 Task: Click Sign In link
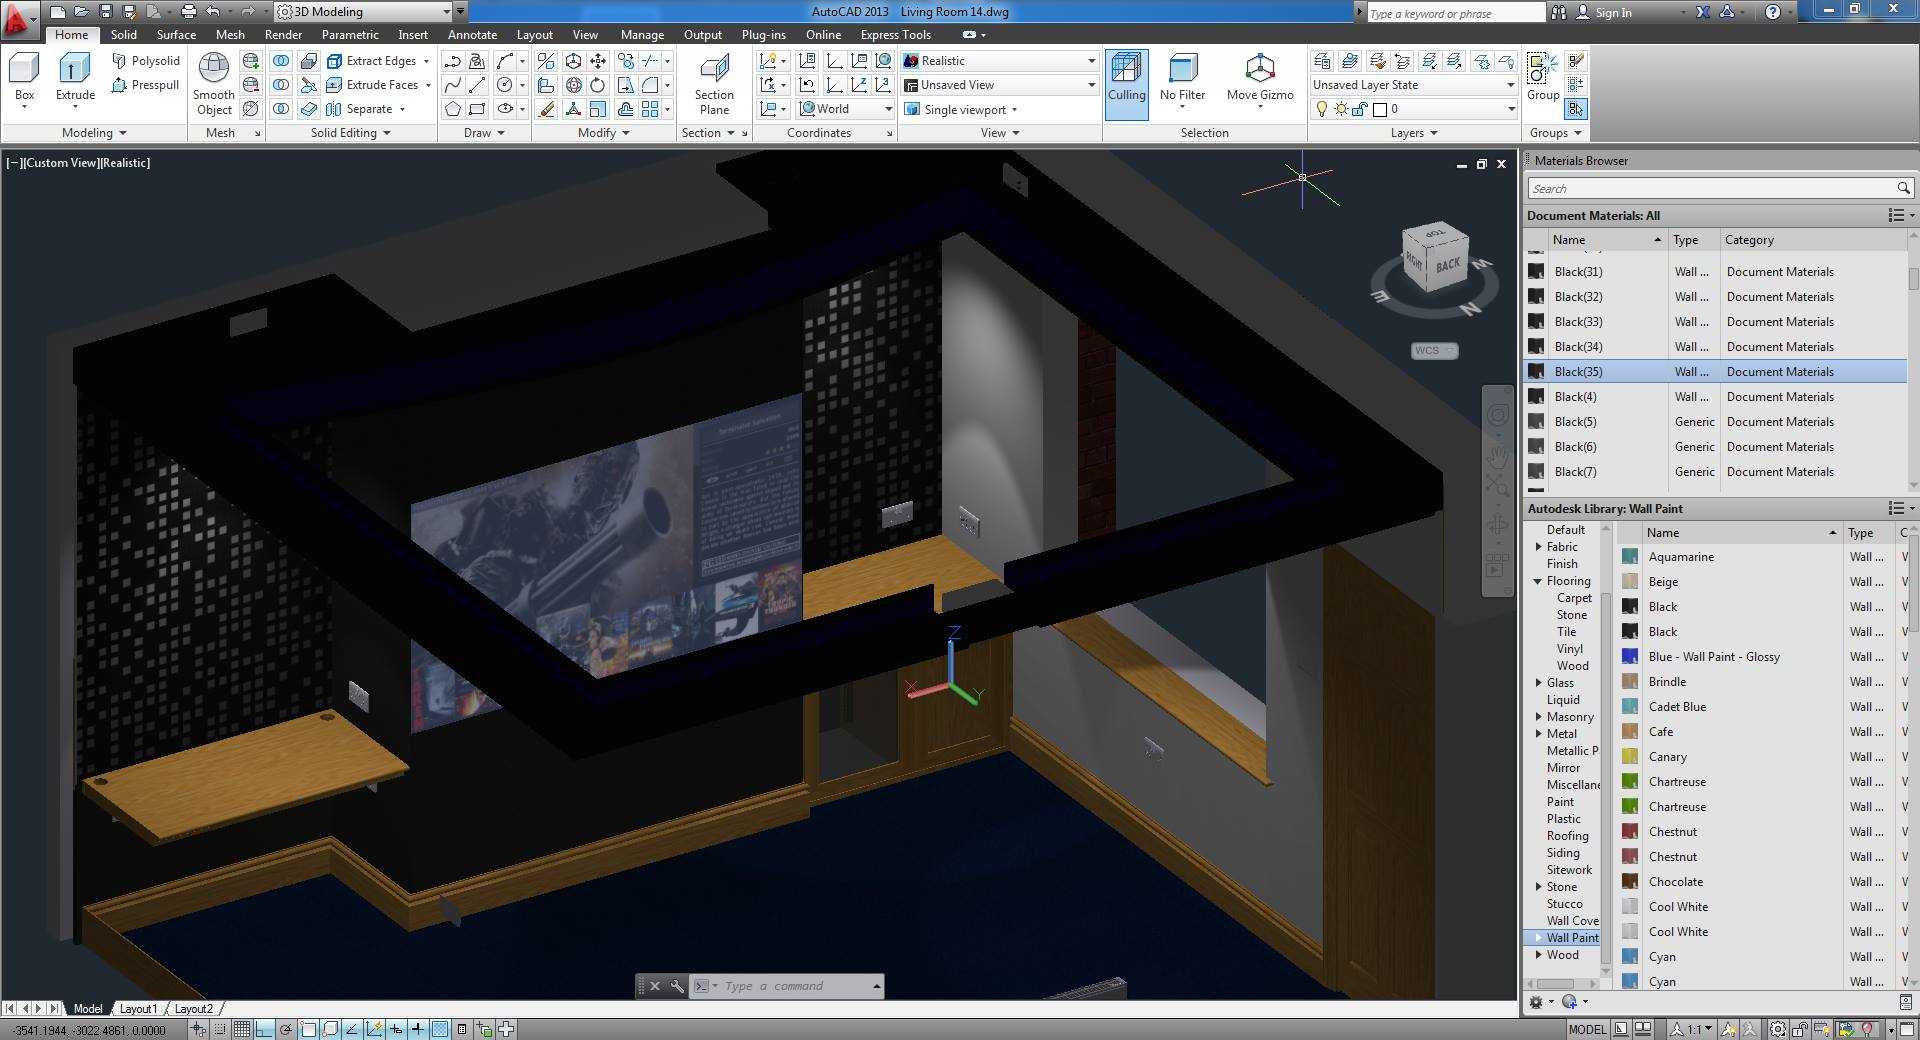click(1613, 13)
